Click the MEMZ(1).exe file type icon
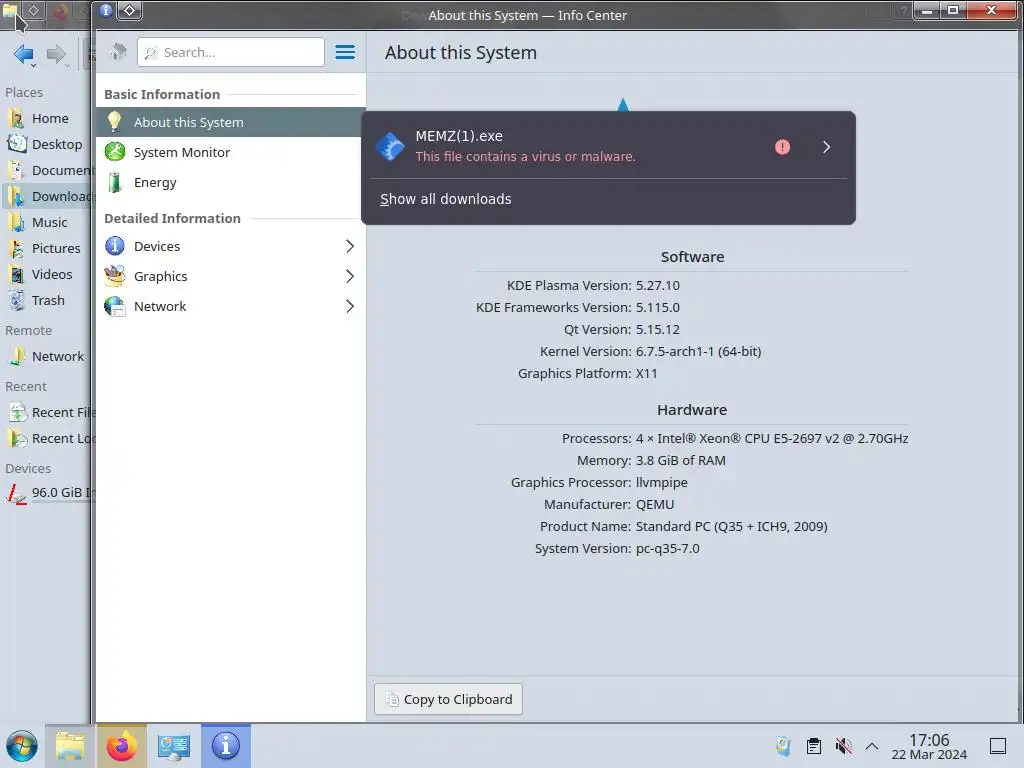Screen dimensions: 1024x768 click(391, 146)
